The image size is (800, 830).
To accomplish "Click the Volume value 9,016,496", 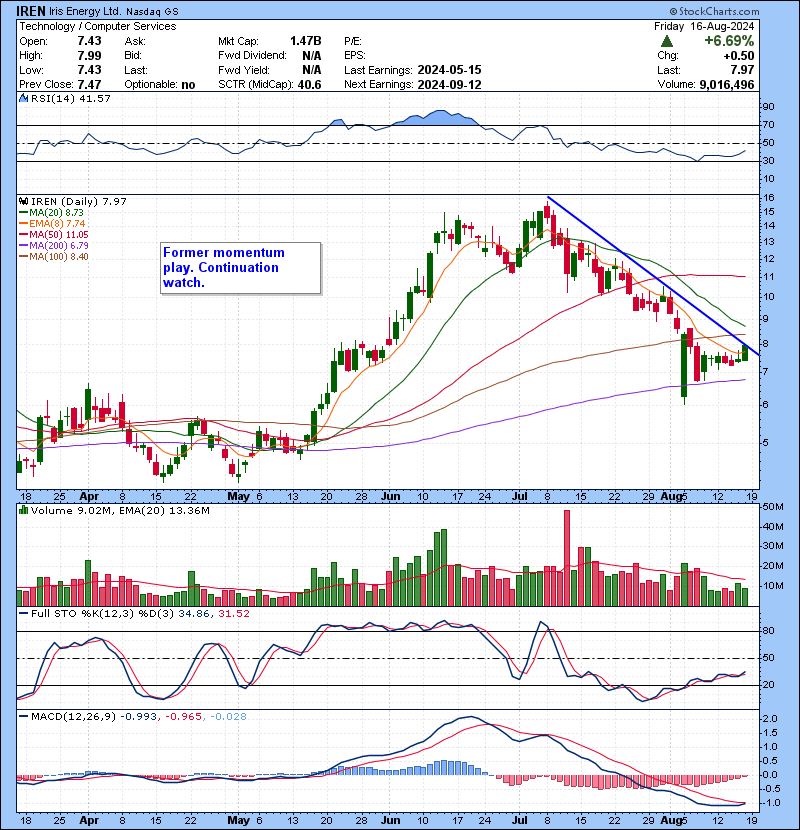I will click(x=727, y=84).
